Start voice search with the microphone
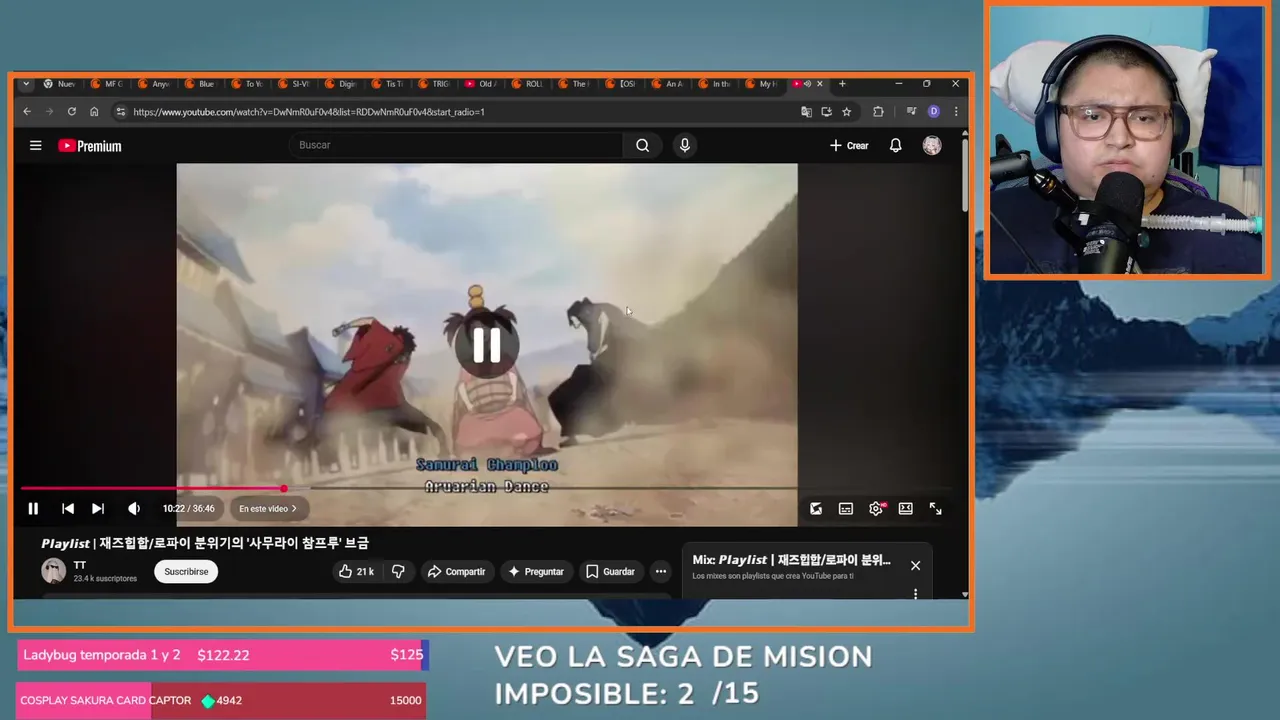 685,145
